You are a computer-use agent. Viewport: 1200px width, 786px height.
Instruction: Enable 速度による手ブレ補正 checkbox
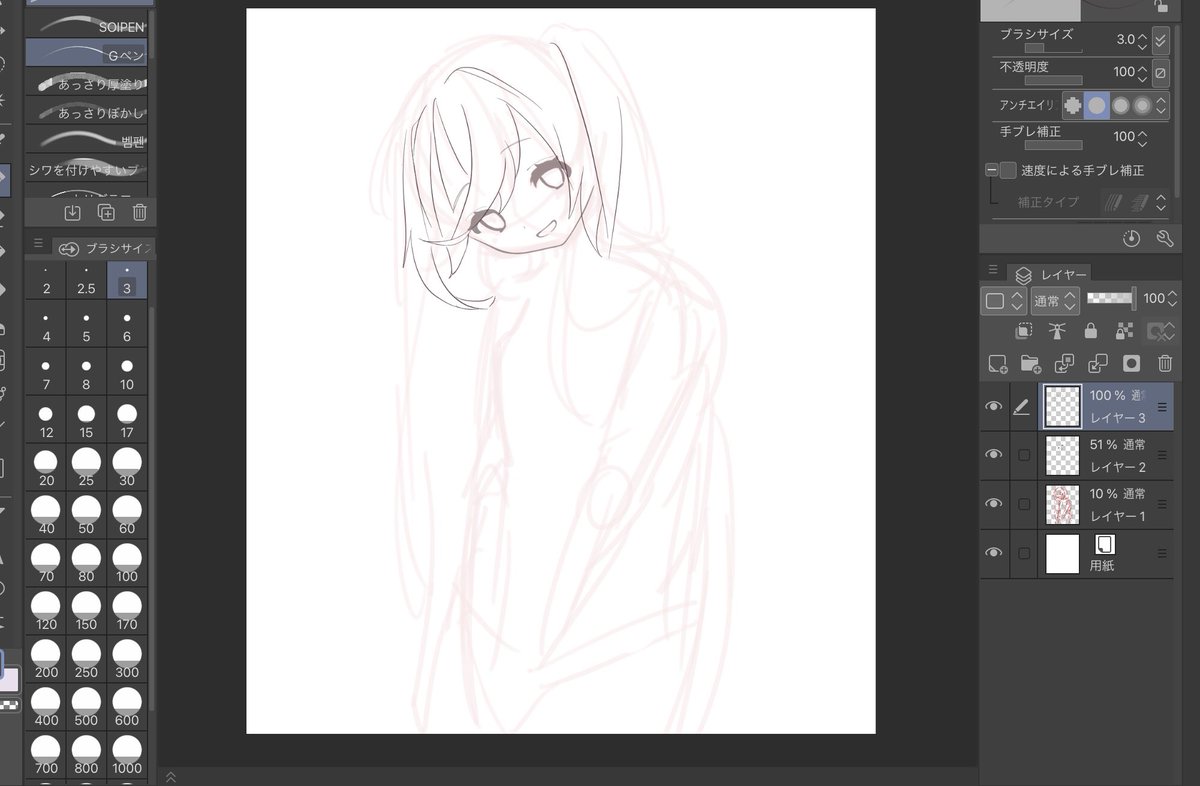point(1008,170)
